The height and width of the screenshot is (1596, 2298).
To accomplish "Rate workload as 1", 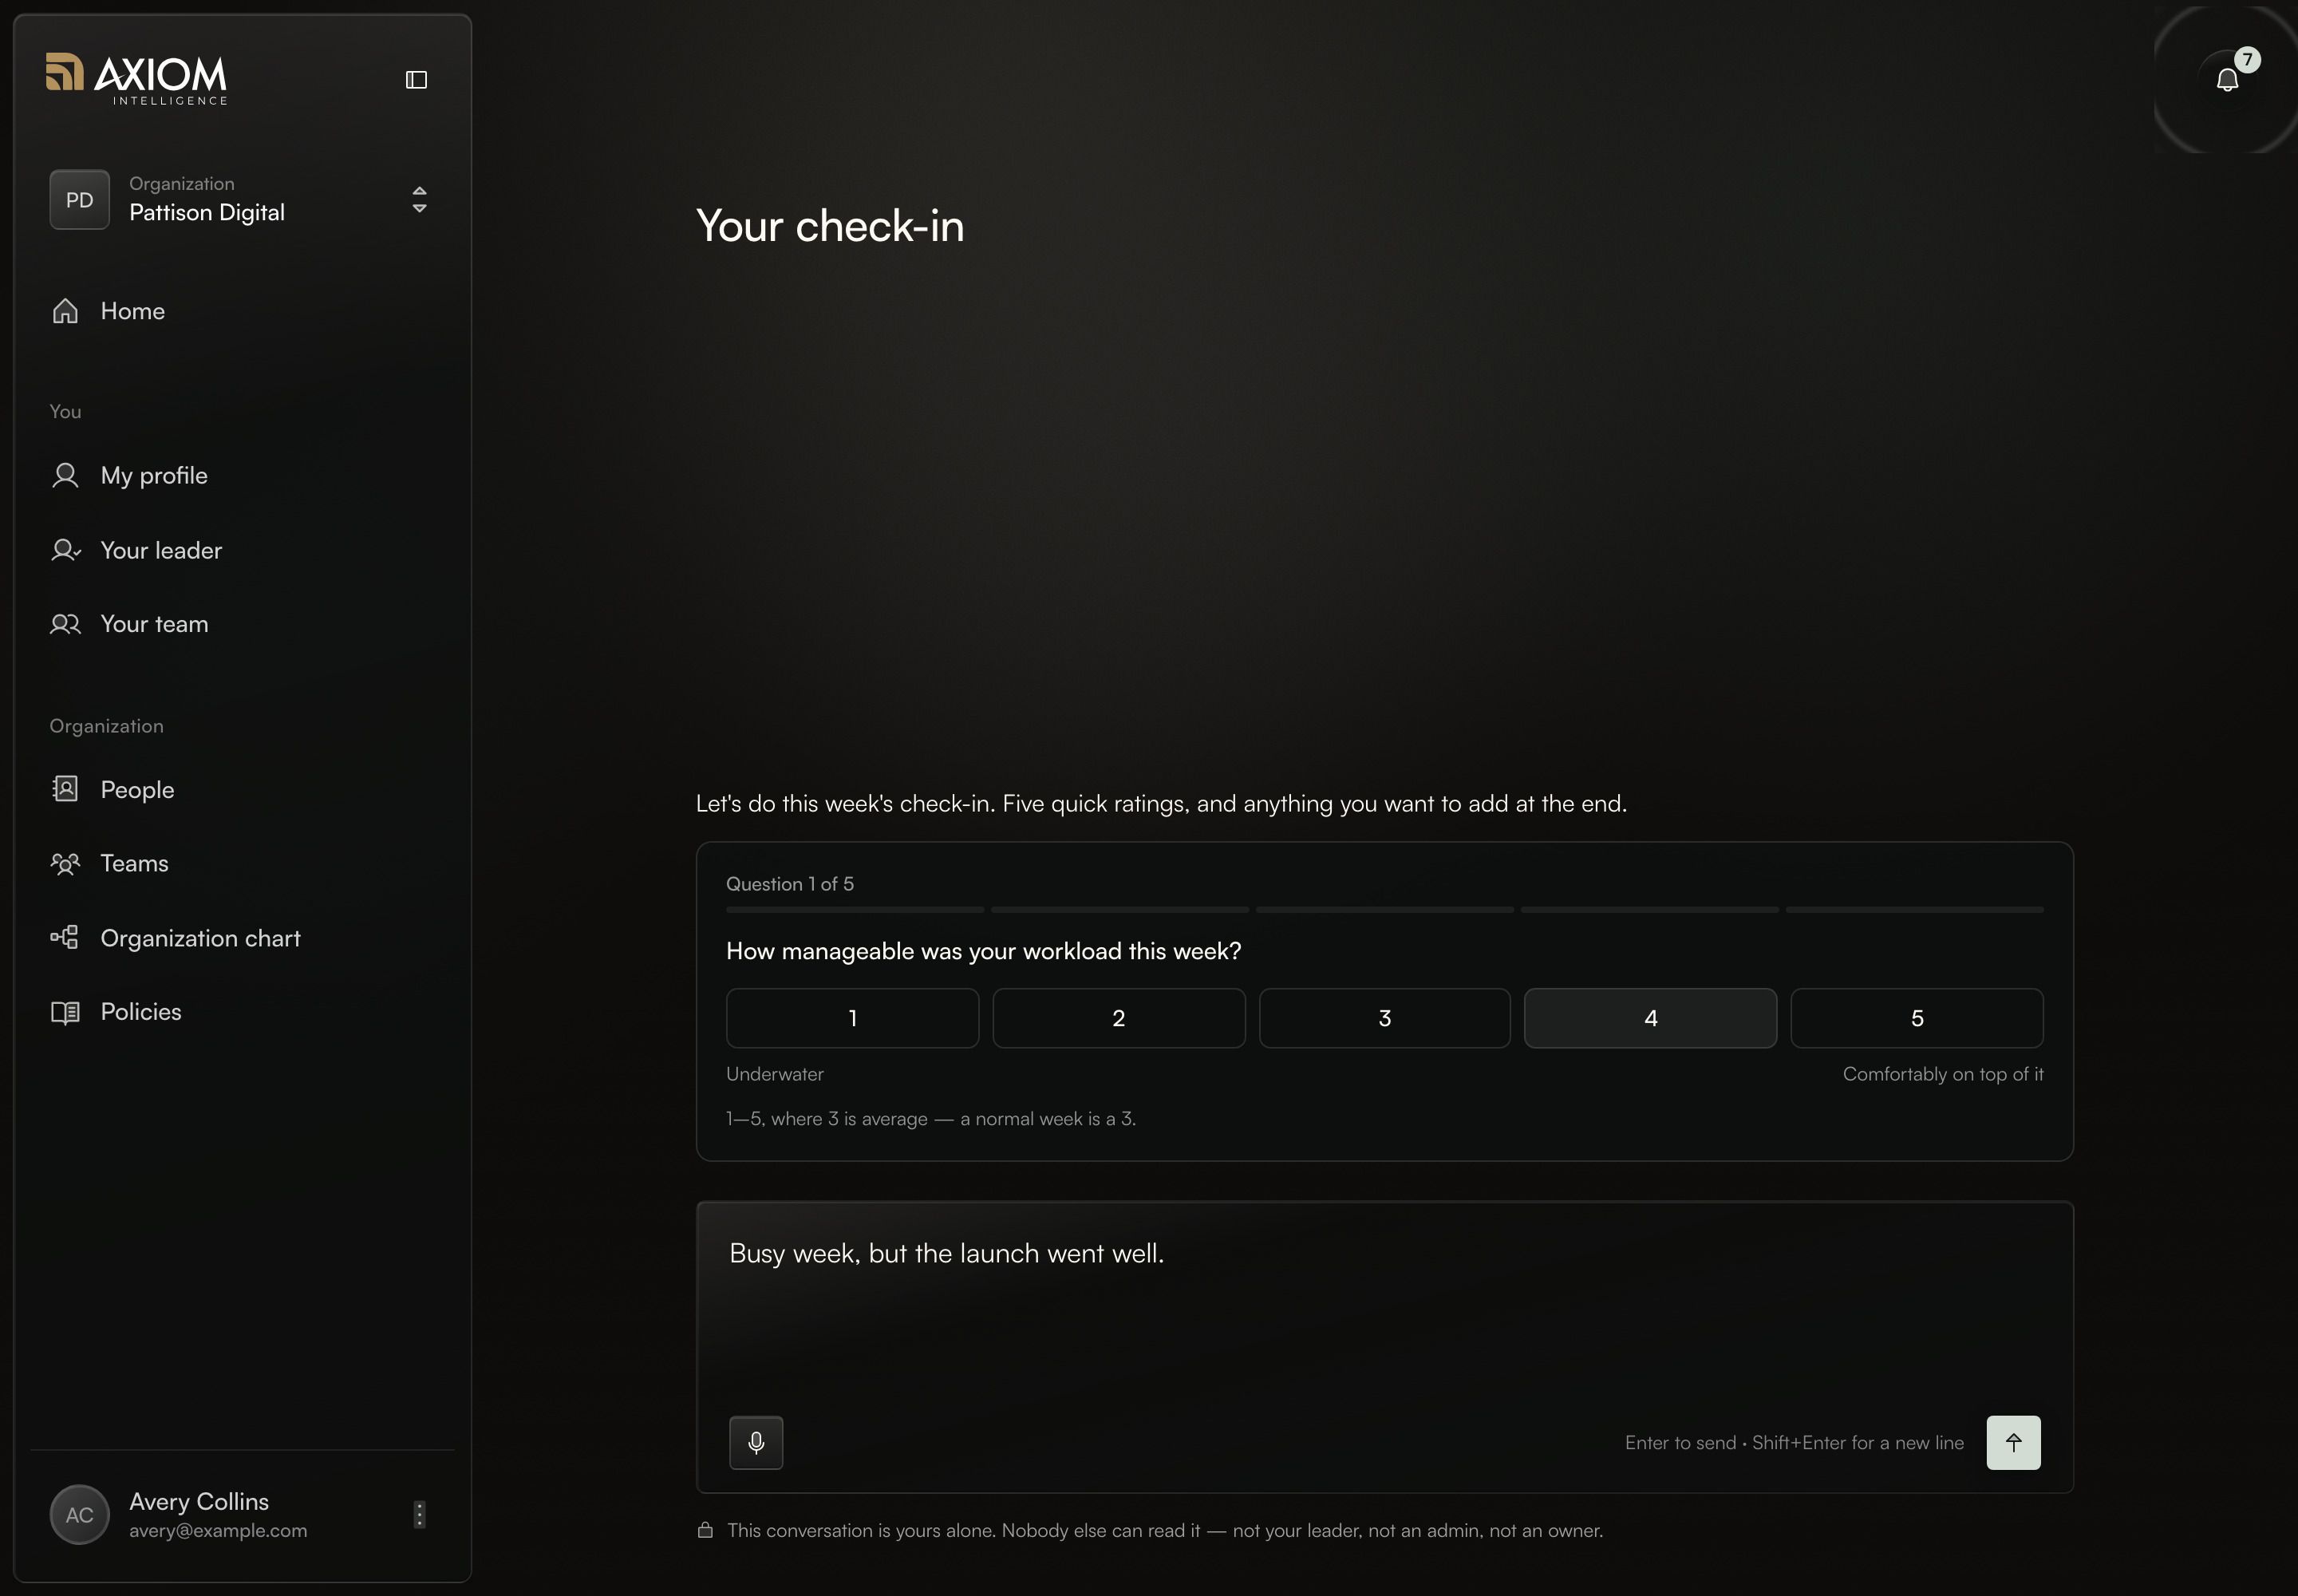I will [x=852, y=1018].
